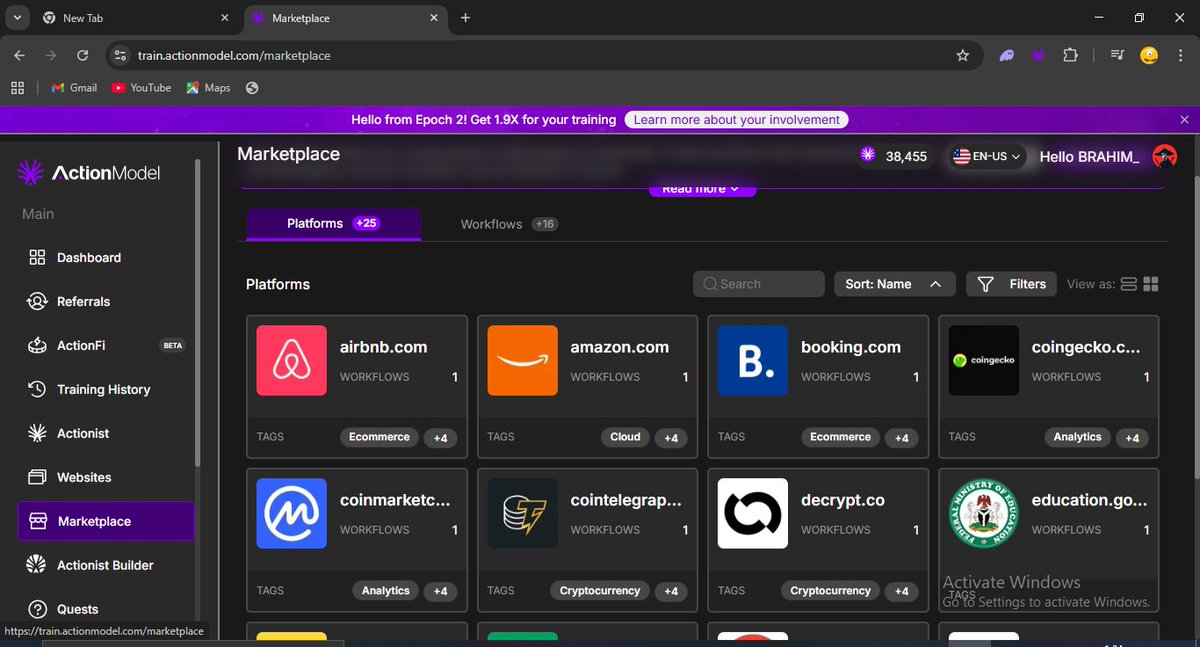This screenshot has width=1200, height=647.
Task: Close the purple Epoch 2 banner
Action: tap(1185, 119)
